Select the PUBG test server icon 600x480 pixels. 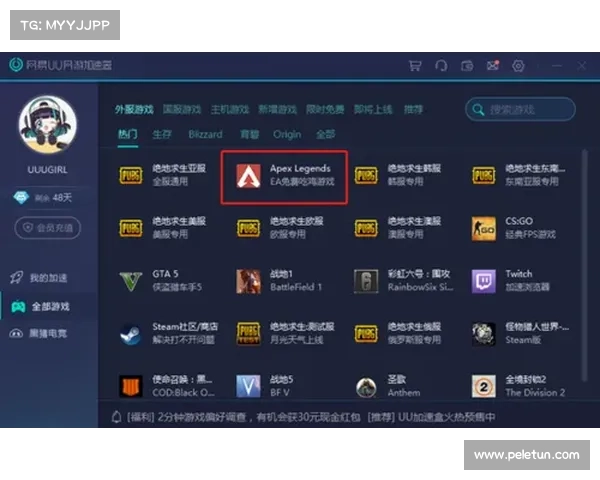pos(249,333)
